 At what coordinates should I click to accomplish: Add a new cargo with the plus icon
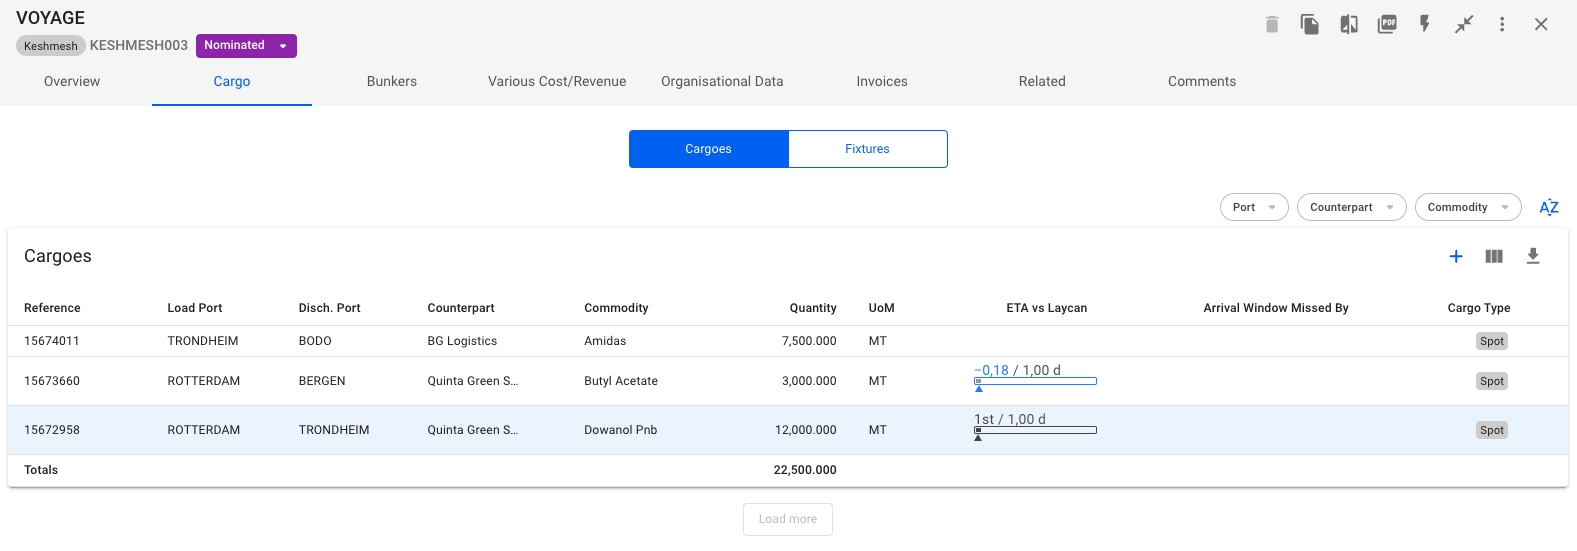click(x=1456, y=257)
